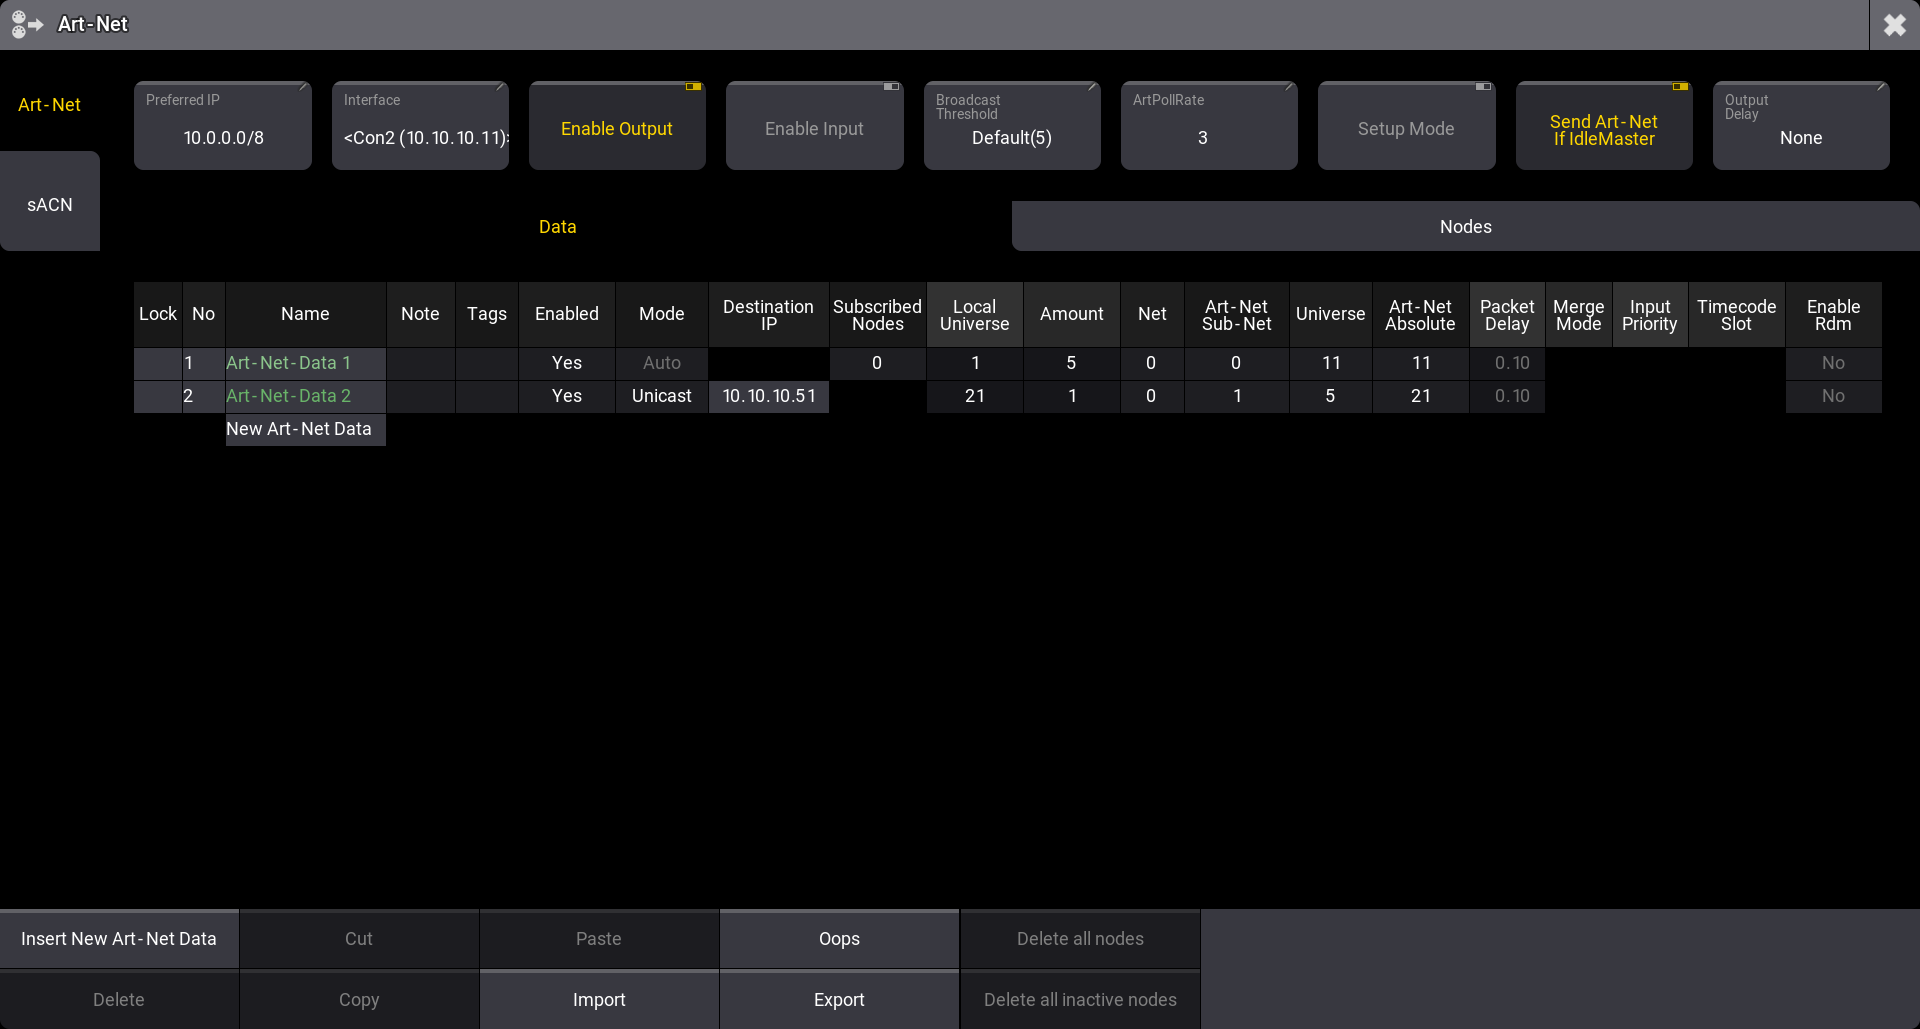Click the Export button
1920x1029 pixels.
(x=839, y=1000)
